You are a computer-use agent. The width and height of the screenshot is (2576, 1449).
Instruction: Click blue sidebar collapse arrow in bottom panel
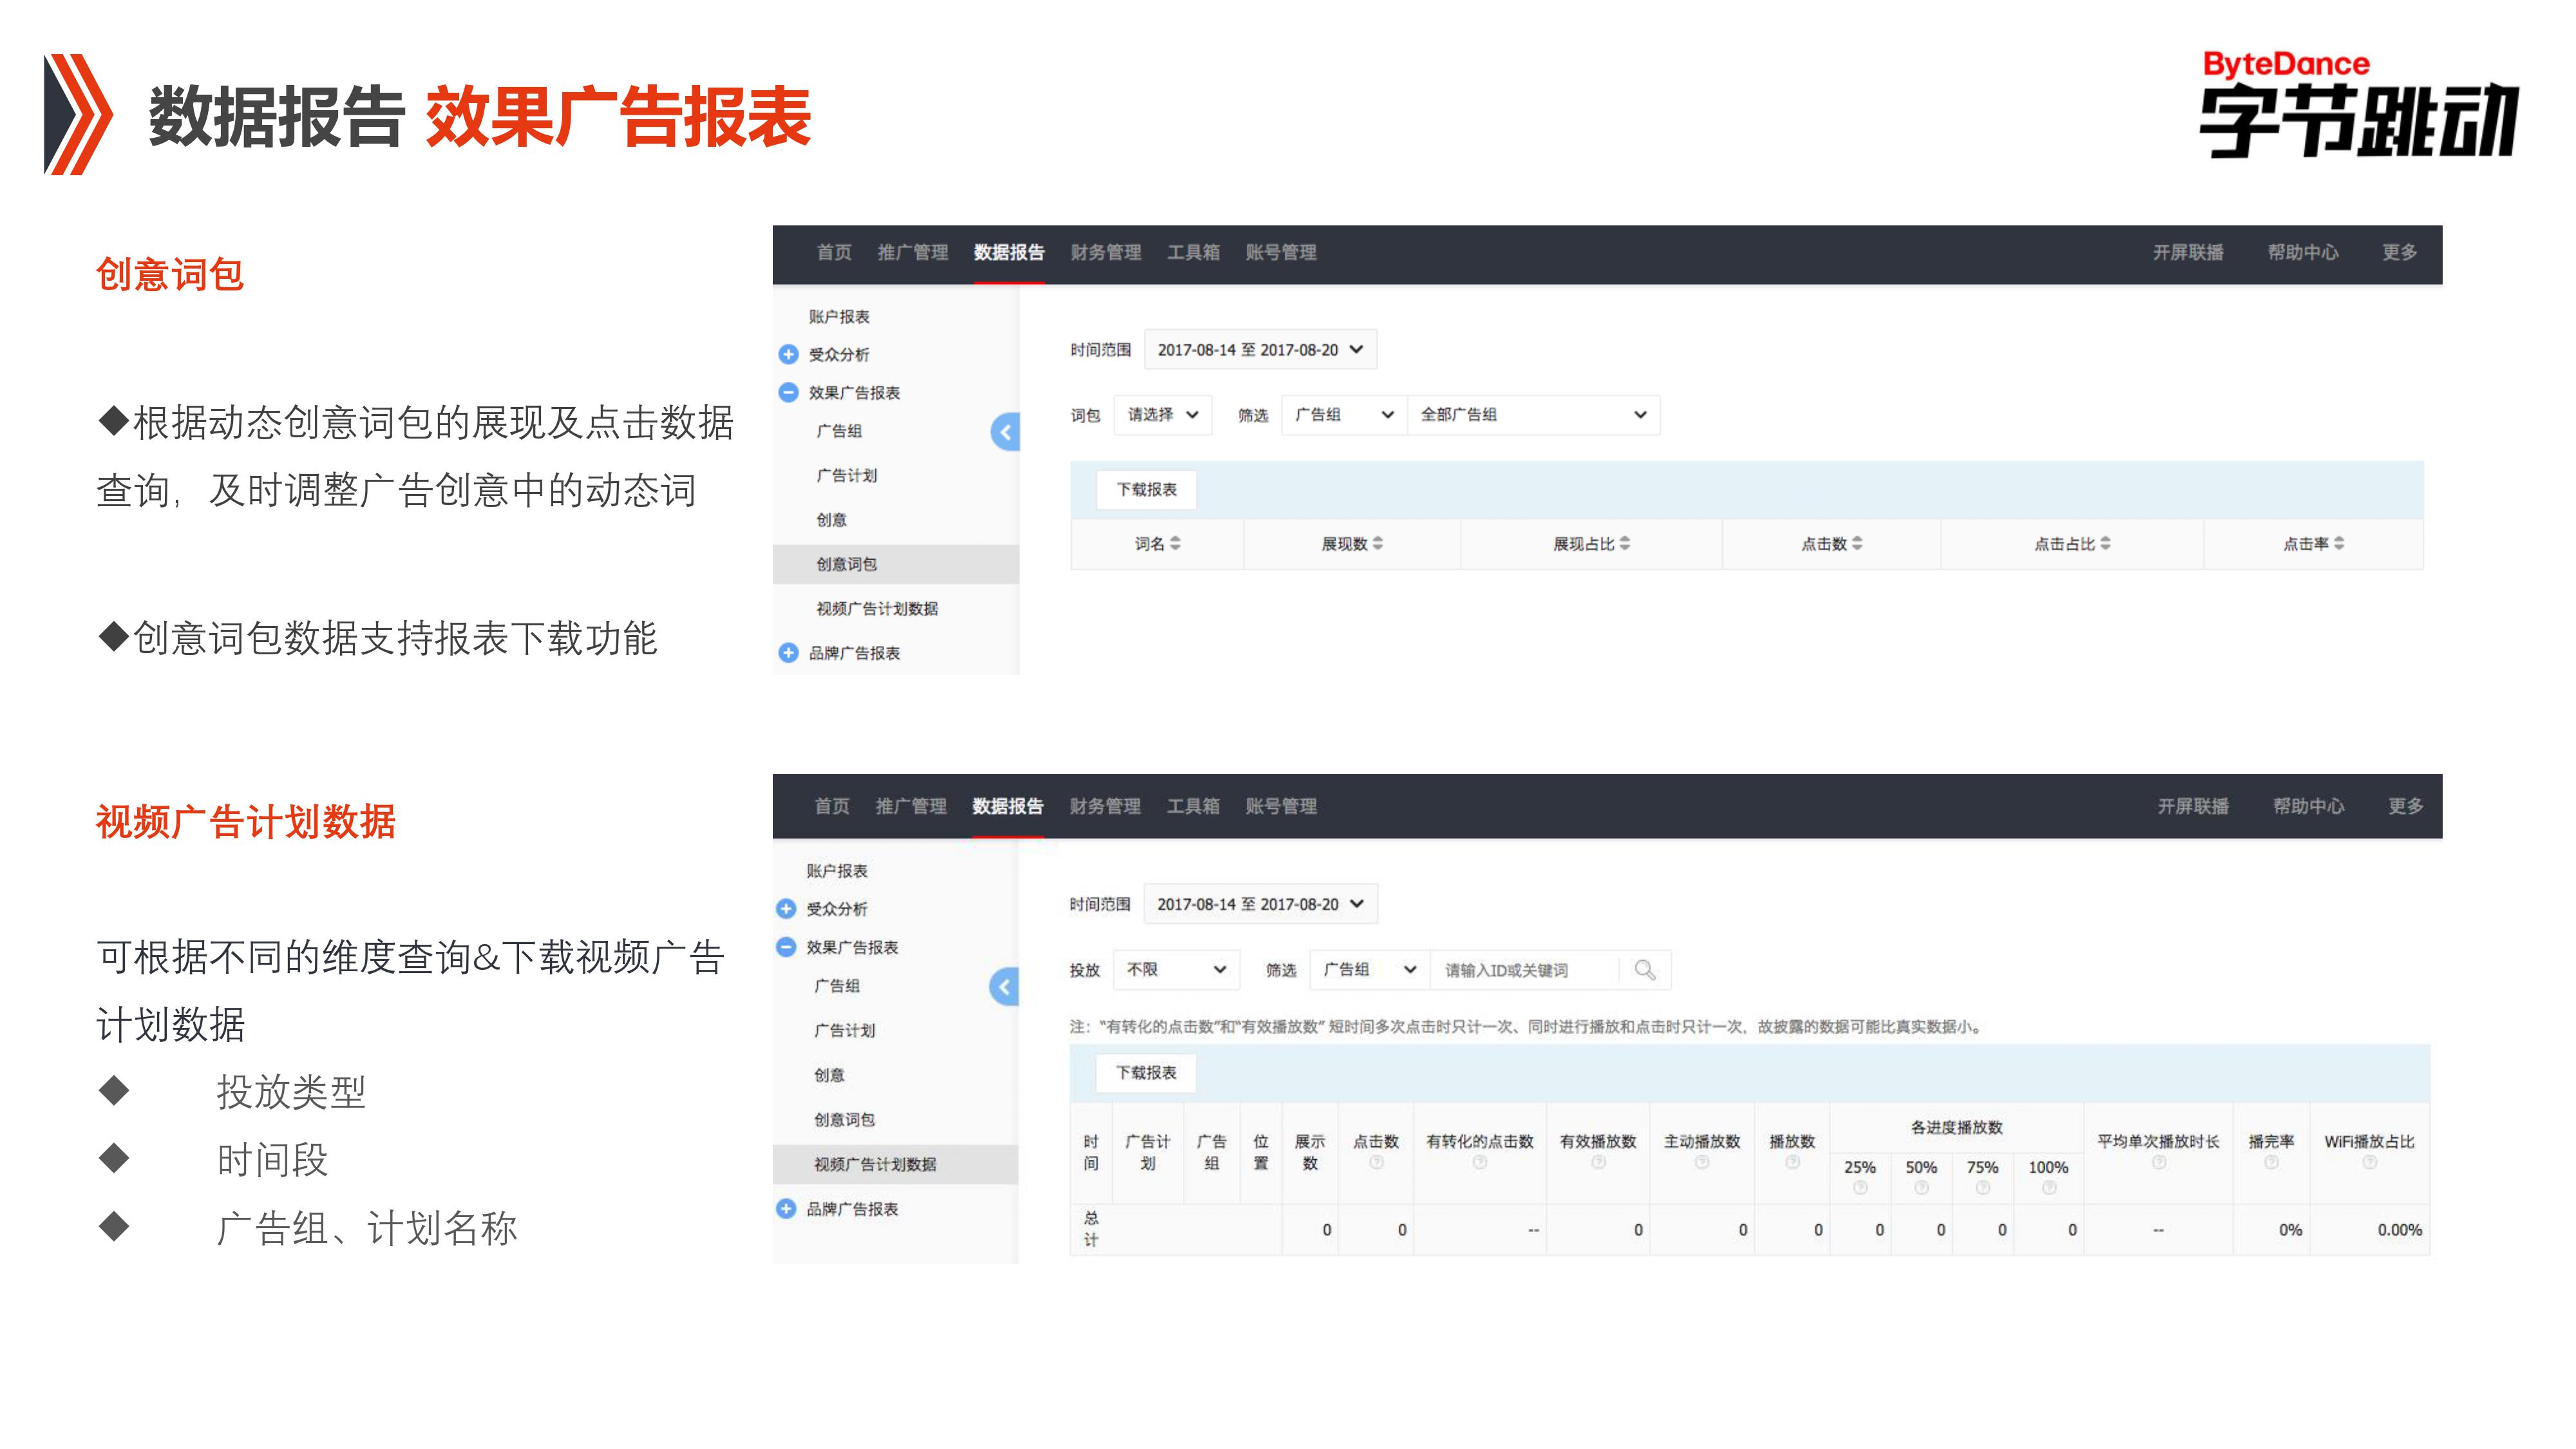(1004, 987)
